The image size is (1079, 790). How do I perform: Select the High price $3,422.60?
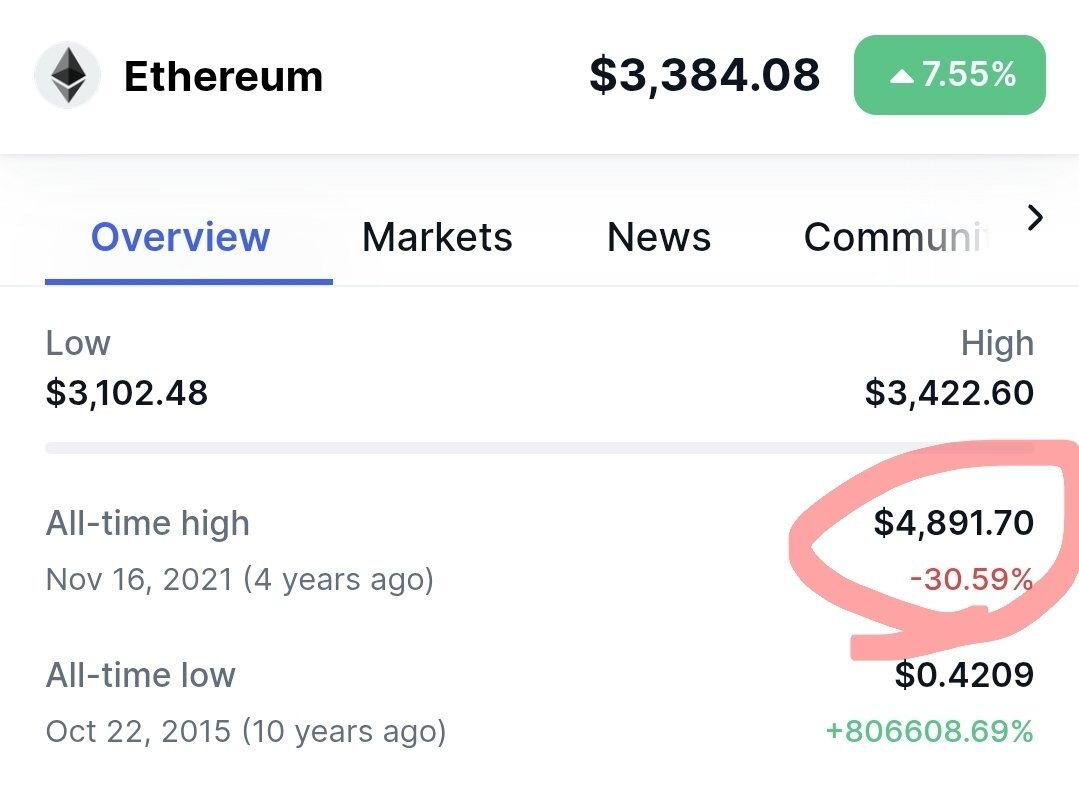[949, 393]
